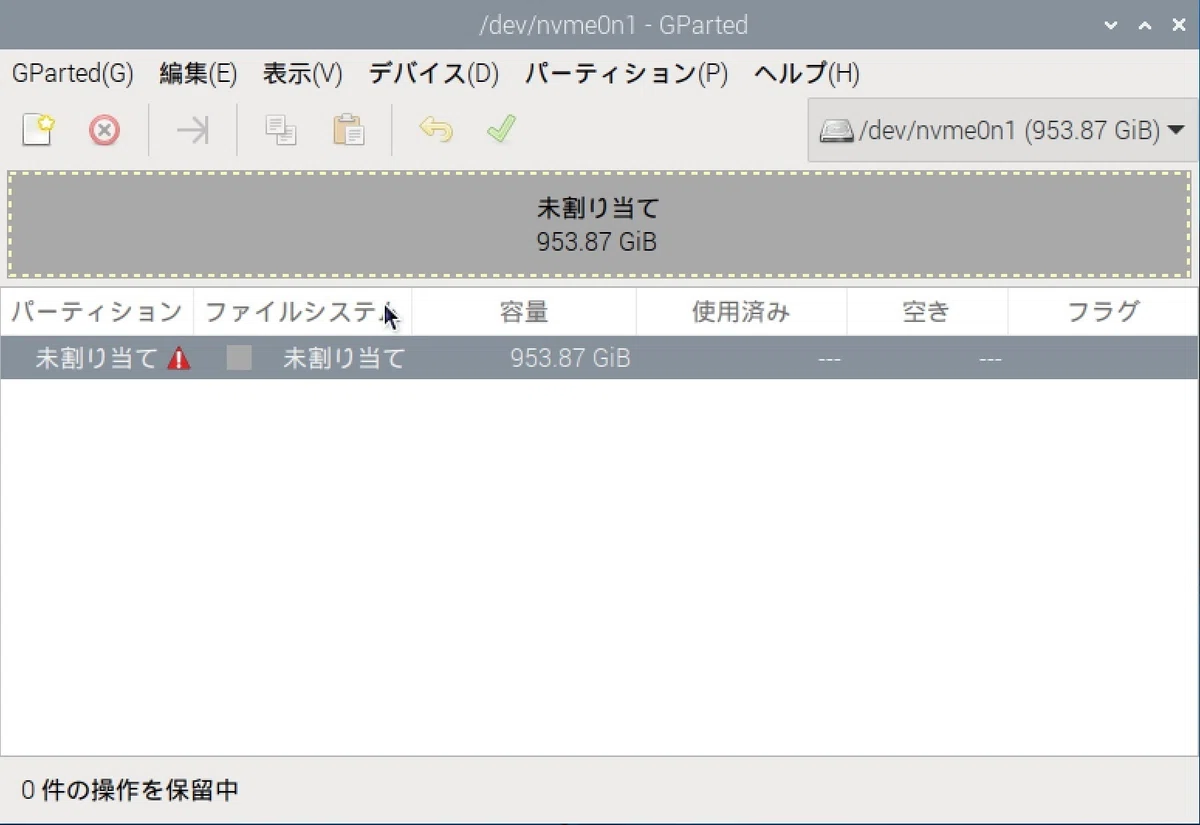Open the /dev/nvme0n1 device selector dropdown
The height and width of the screenshot is (825, 1200).
(x=1002, y=130)
